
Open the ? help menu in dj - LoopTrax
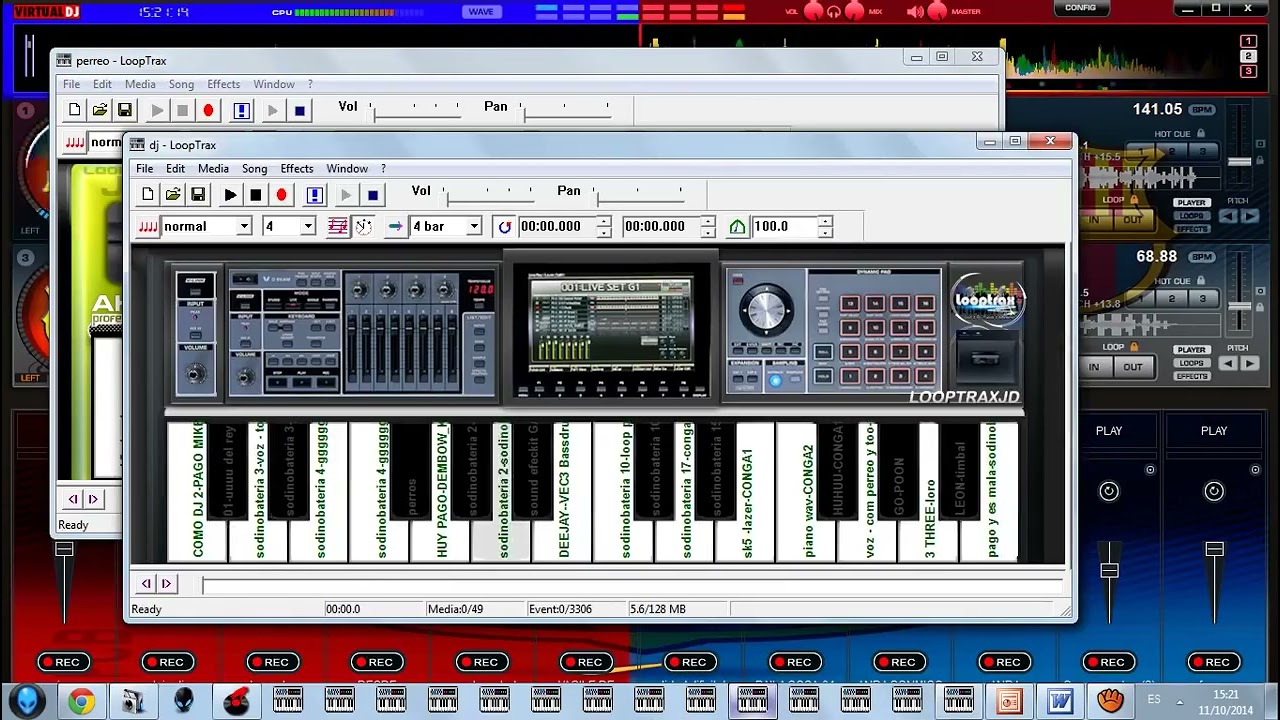click(383, 168)
